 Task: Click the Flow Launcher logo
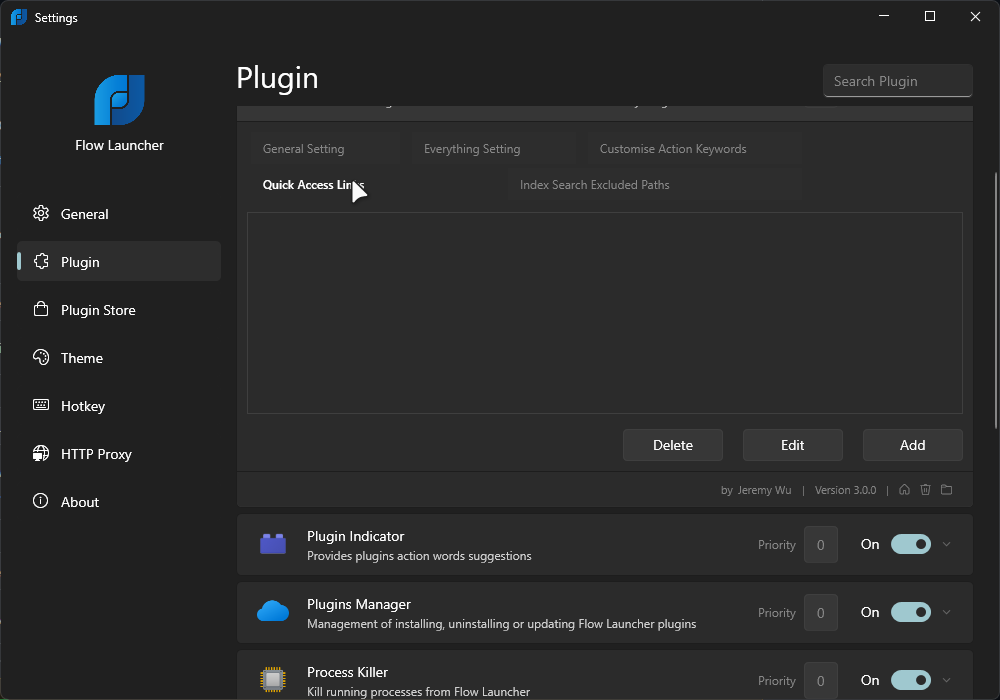point(119,100)
